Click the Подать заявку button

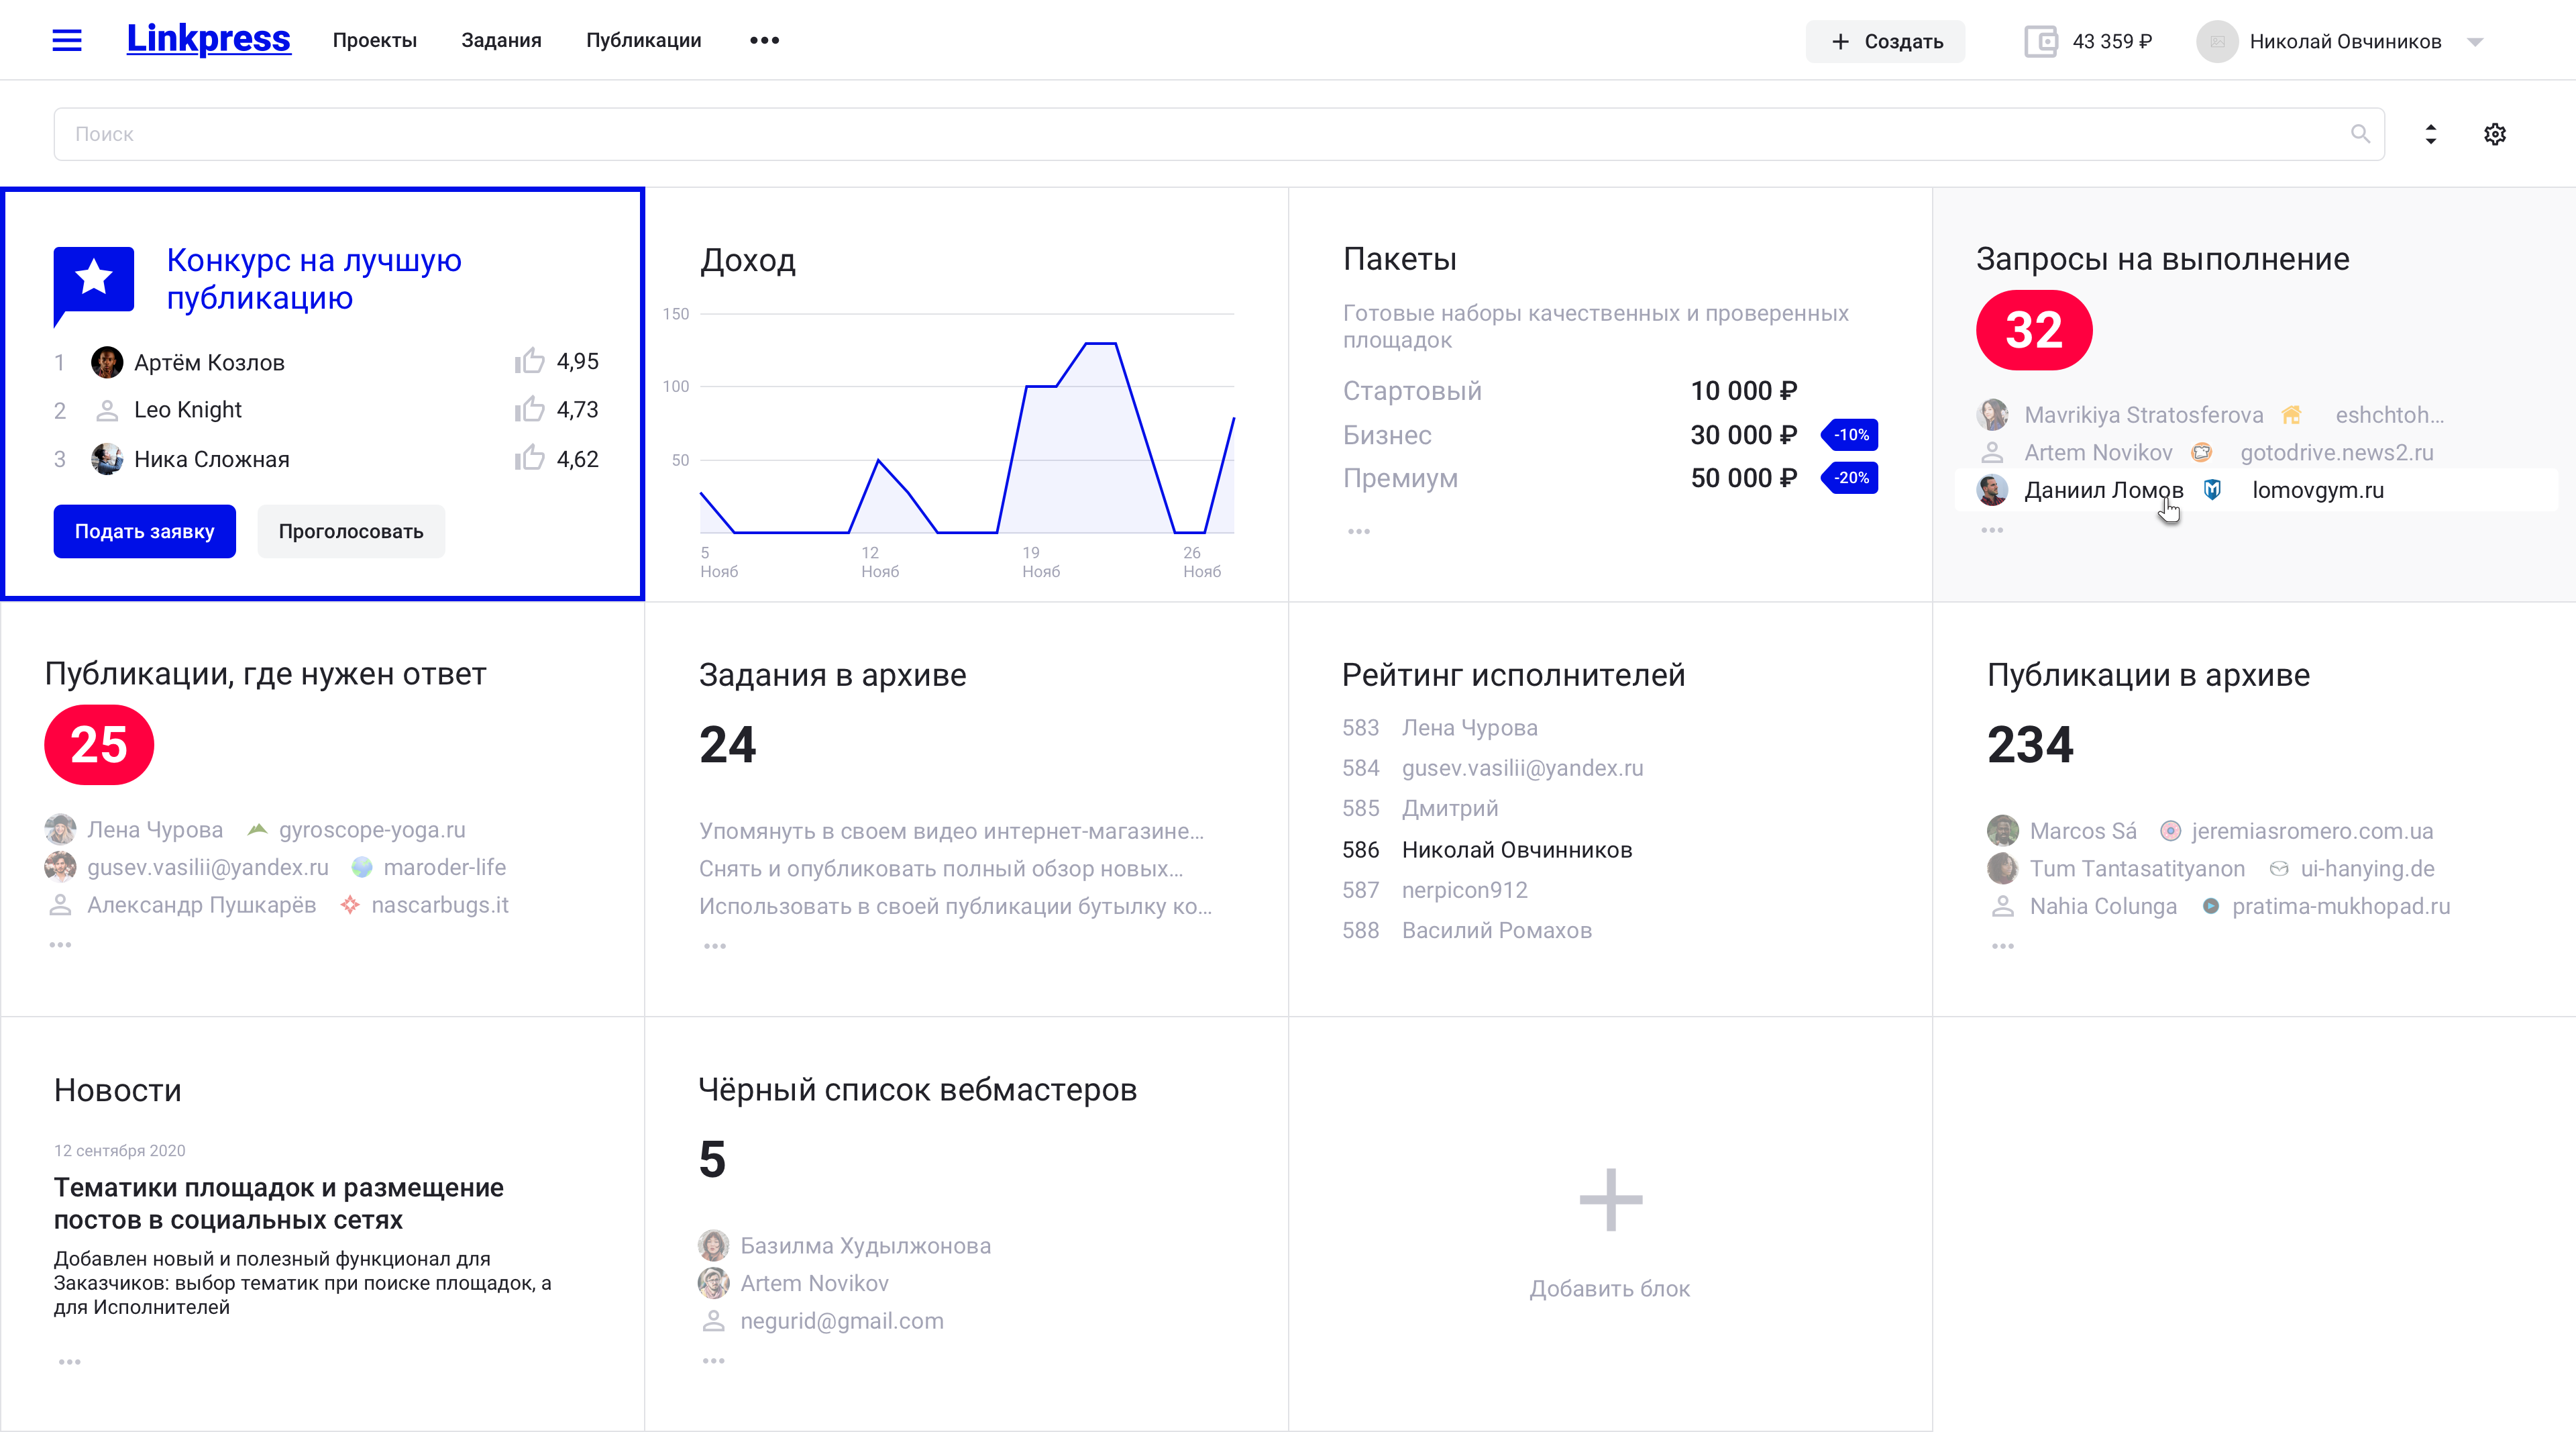[x=144, y=531]
